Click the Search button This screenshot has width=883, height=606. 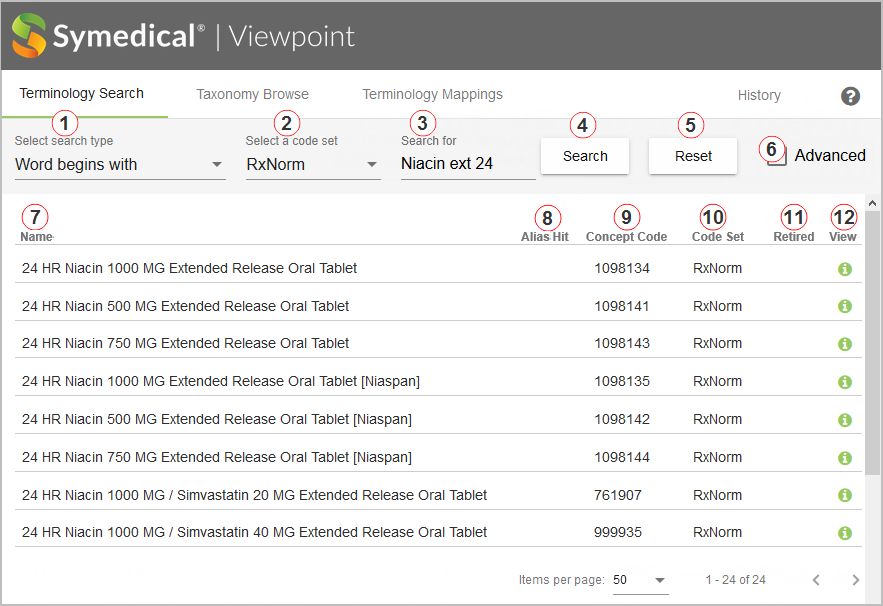[x=585, y=156]
